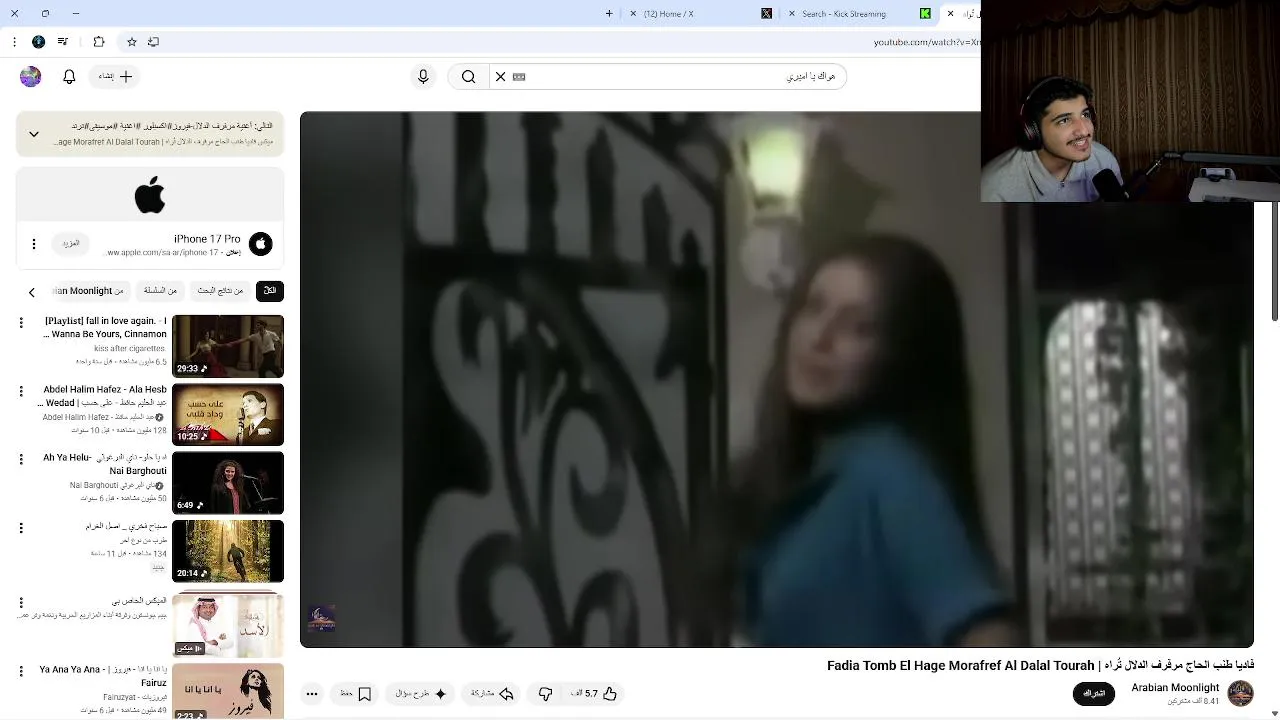Open iPhone 17 Pro ad link
The image size is (1280, 720).
tap(207, 239)
